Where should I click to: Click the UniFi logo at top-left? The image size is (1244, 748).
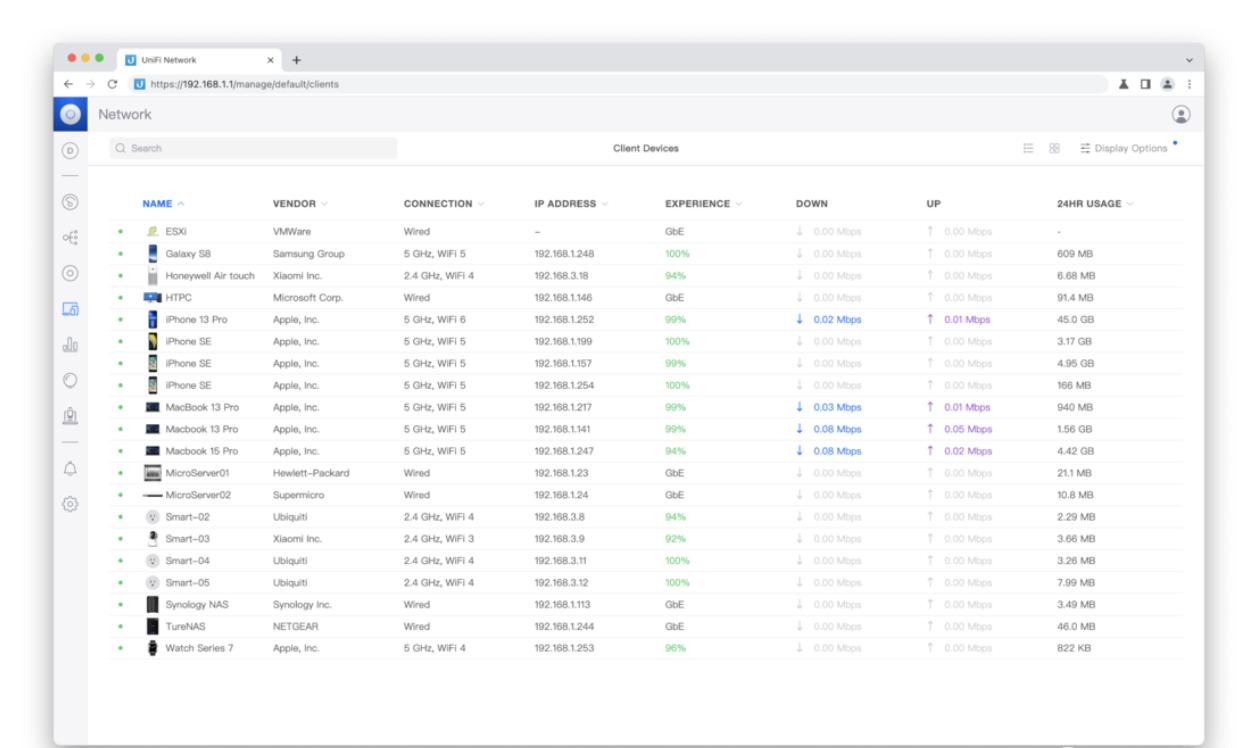70,115
